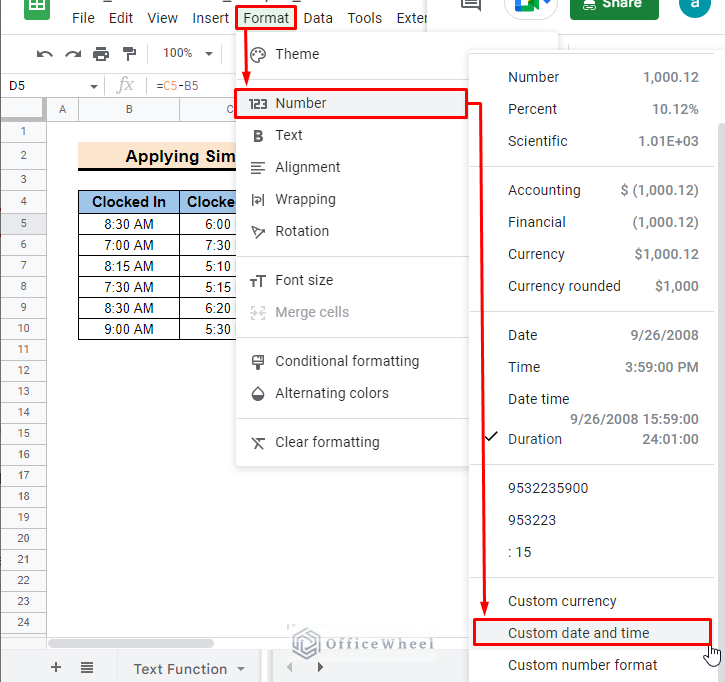The height and width of the screenshot is (682, 725).
Task: Open the comment history icon
Action: (471, 5)
